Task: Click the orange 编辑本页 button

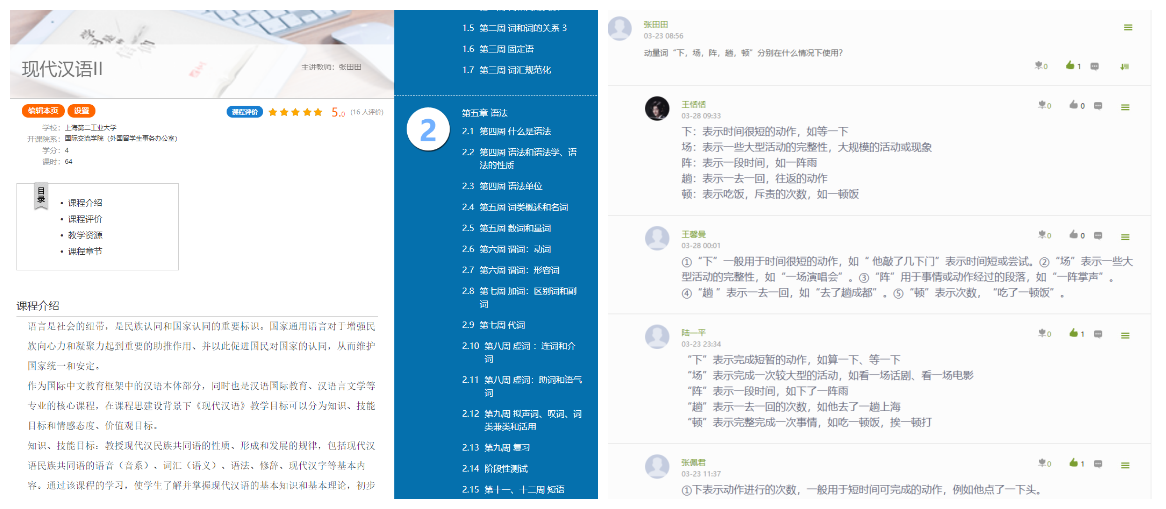Action: click(43, 111)
